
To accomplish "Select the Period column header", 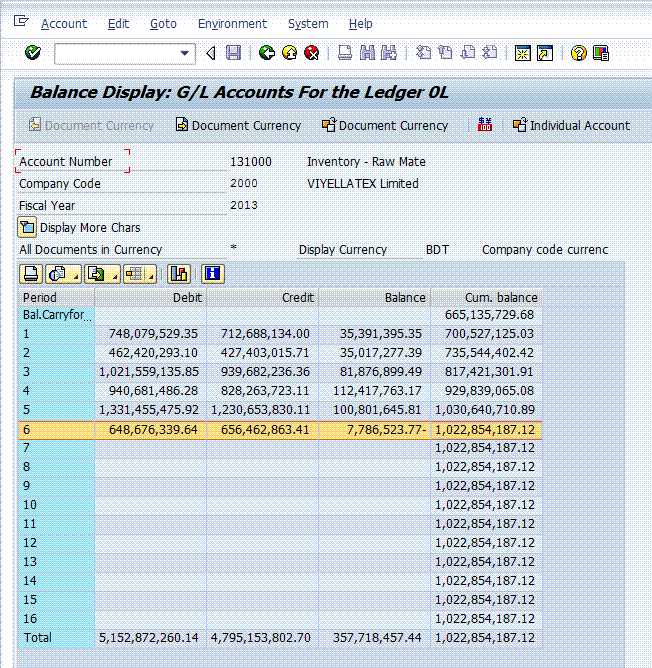I will coord(56,297).
